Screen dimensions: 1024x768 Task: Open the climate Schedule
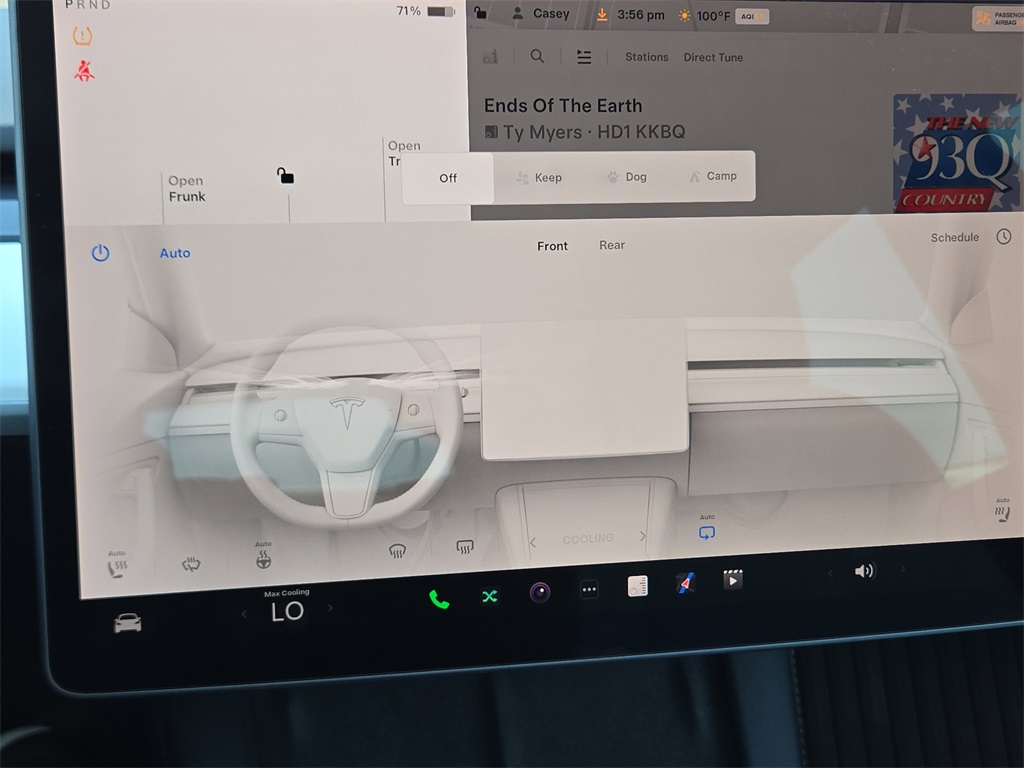coord(954,238)
